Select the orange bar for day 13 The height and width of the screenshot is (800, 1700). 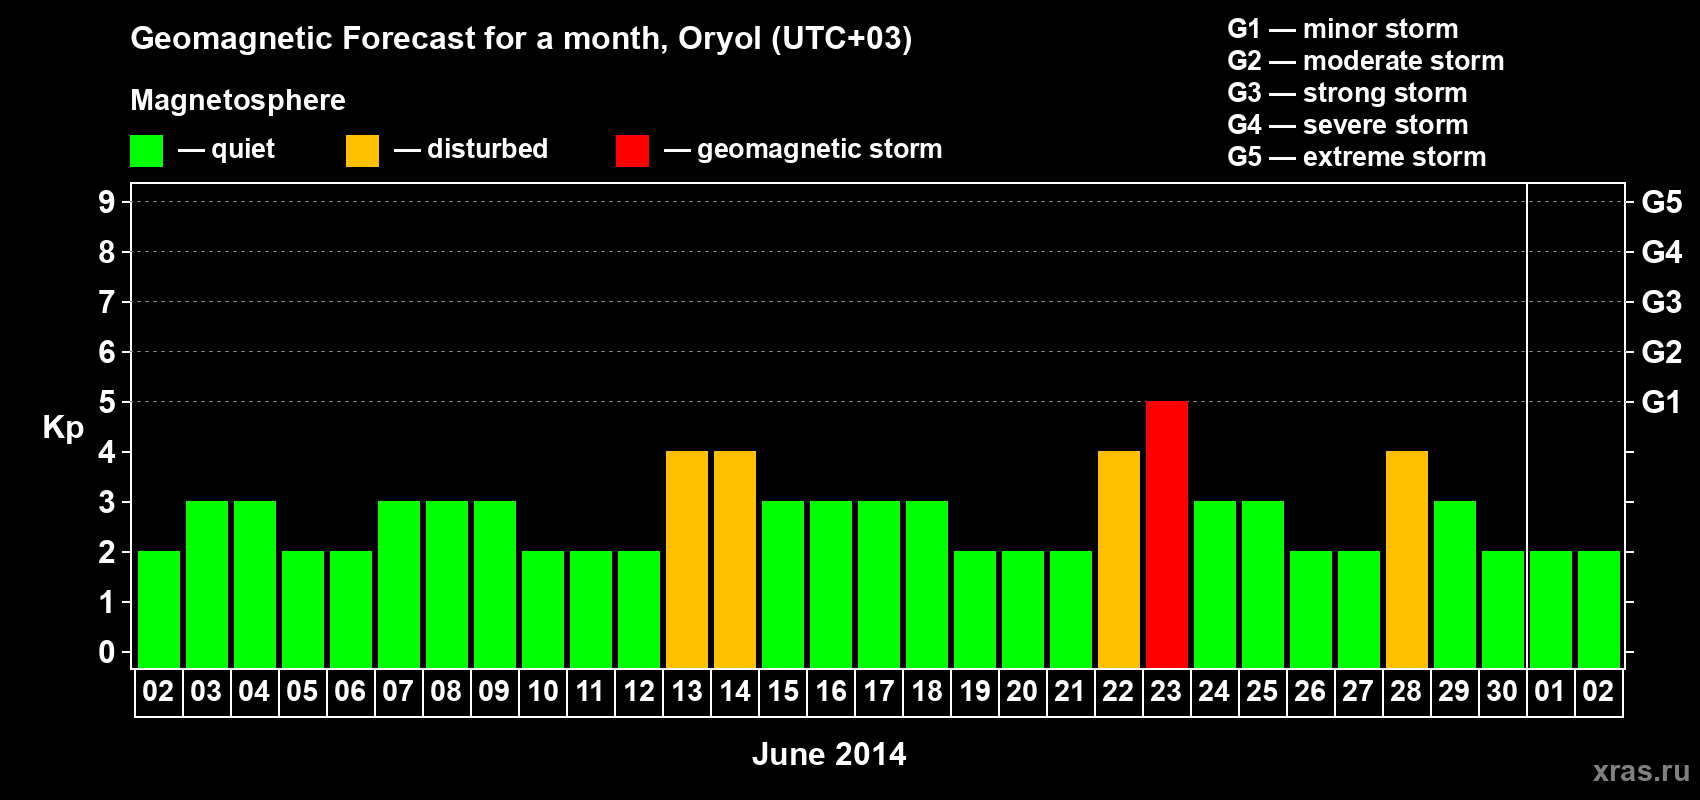coord(687,559)
